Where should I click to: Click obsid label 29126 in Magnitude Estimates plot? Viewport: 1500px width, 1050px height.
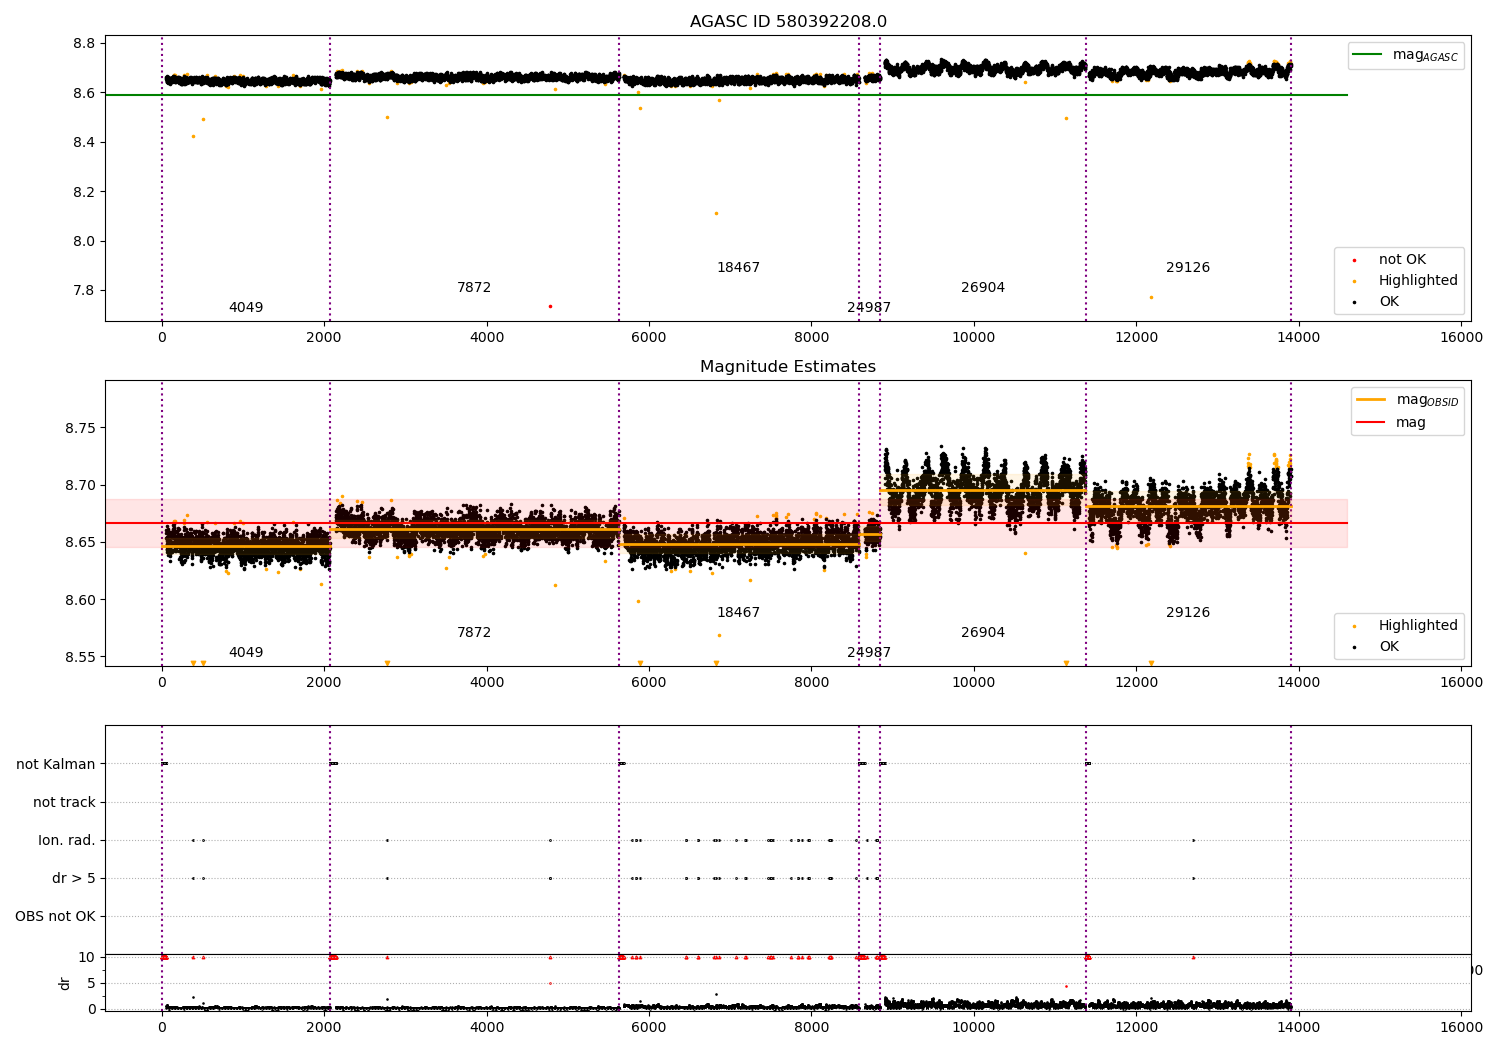tap(1188, 613)
